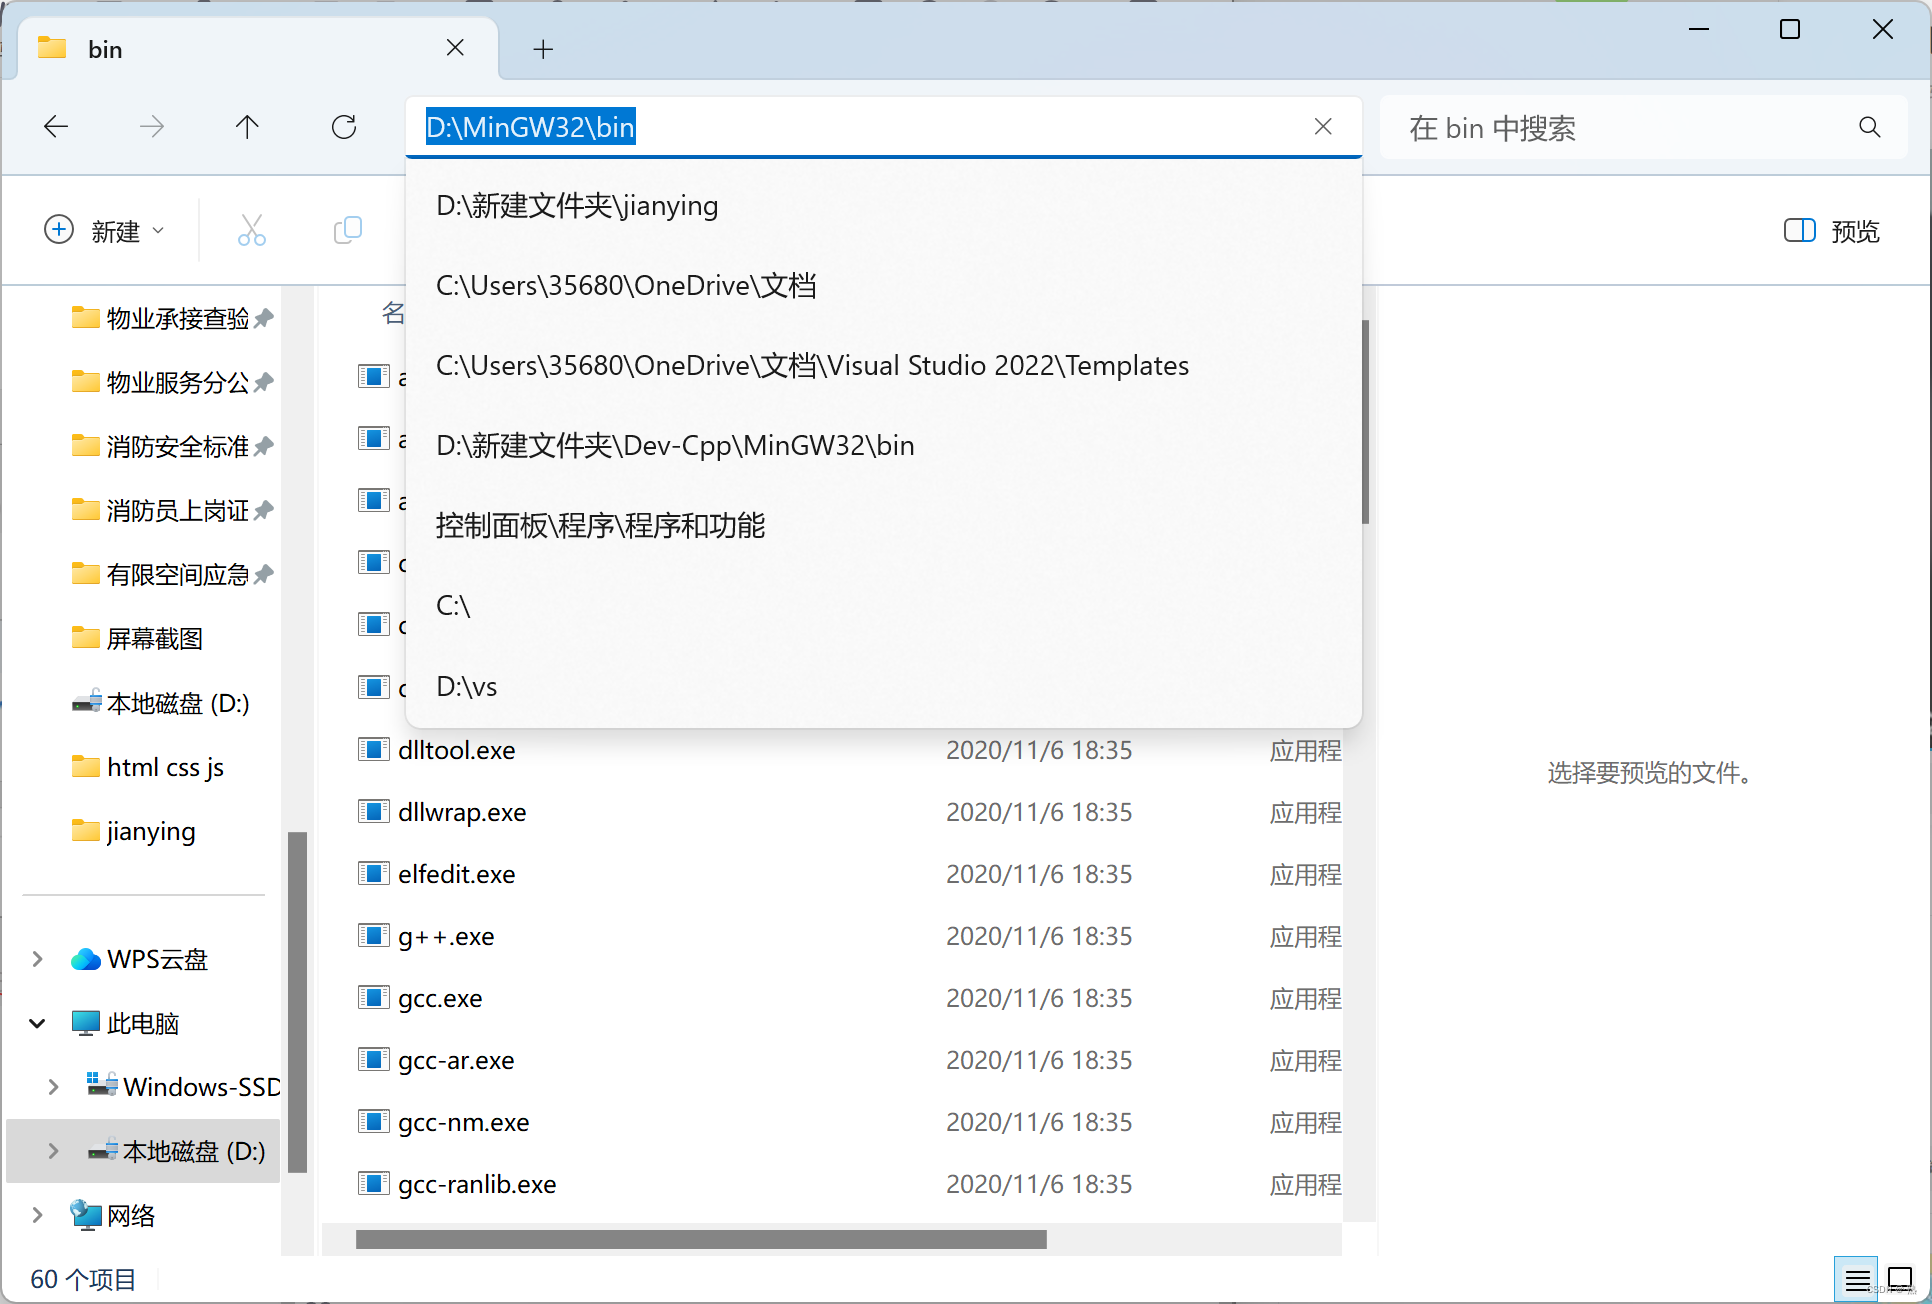Screen dimensions: 1932x1304
Task: Click the gcc.exe application icon
Action: pyautogui.click(x=373, y=997)
